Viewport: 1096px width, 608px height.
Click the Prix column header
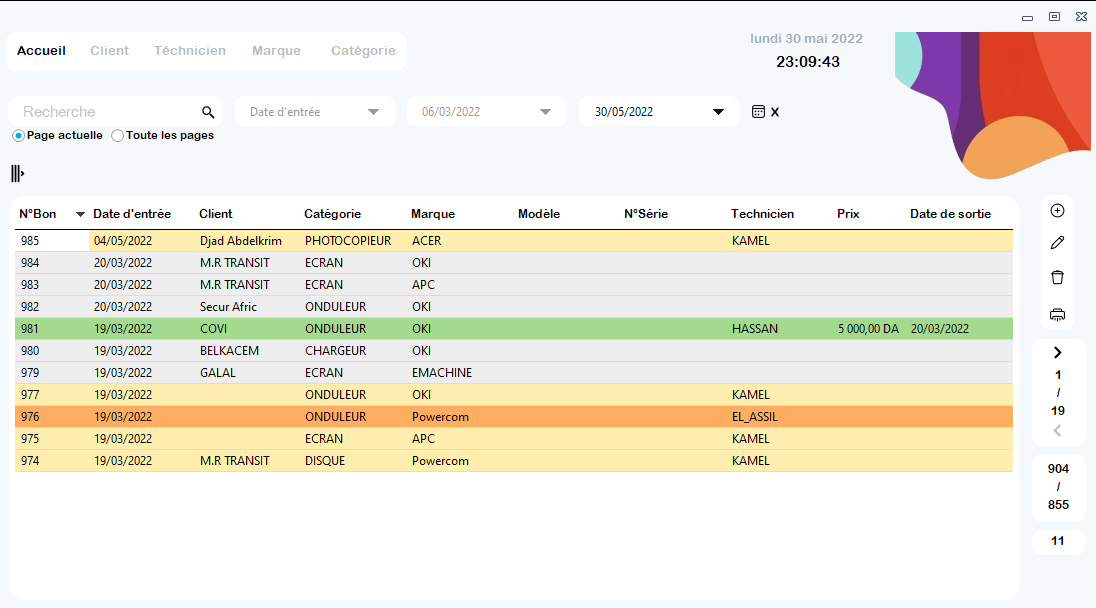click(849, 214)
